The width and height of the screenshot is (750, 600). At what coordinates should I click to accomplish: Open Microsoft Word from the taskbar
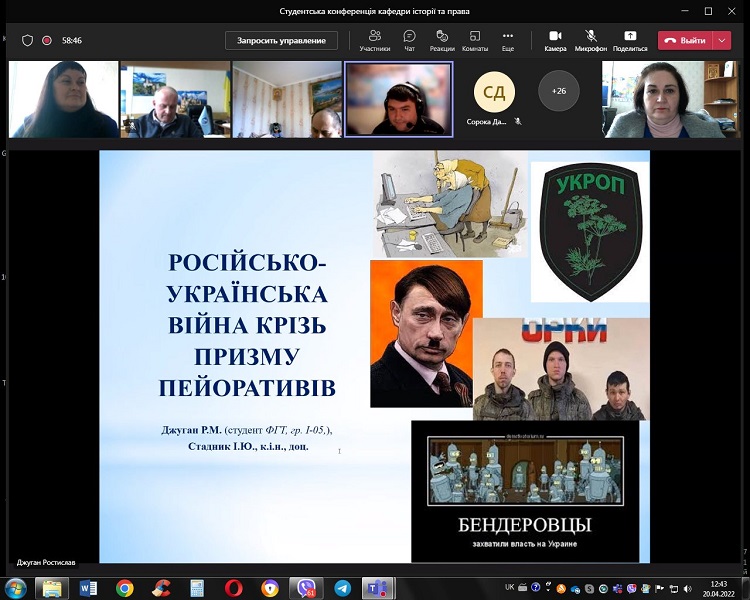(x=88, y=588)
